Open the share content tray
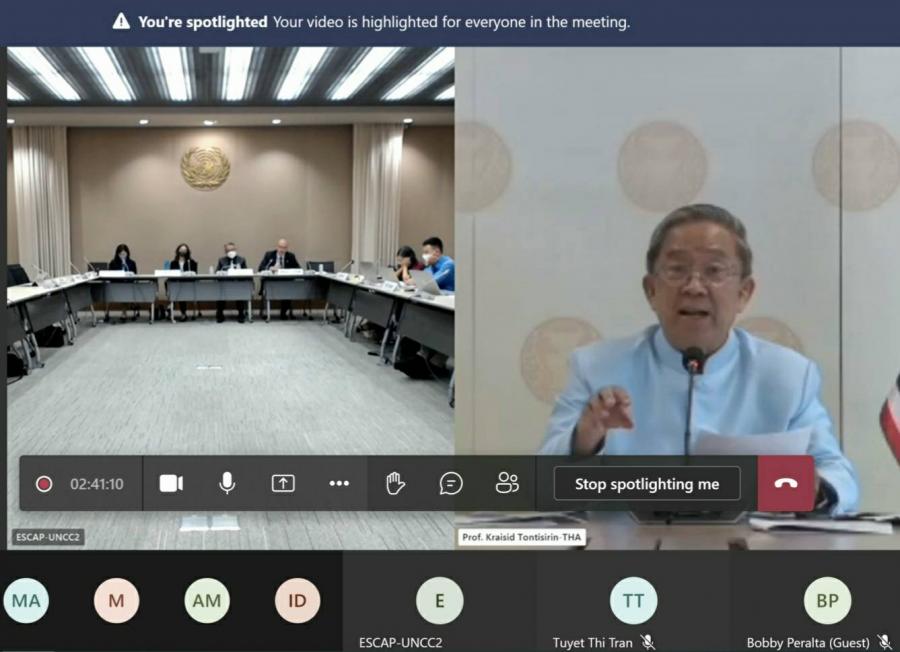The image size is (900, 652). 283,484
